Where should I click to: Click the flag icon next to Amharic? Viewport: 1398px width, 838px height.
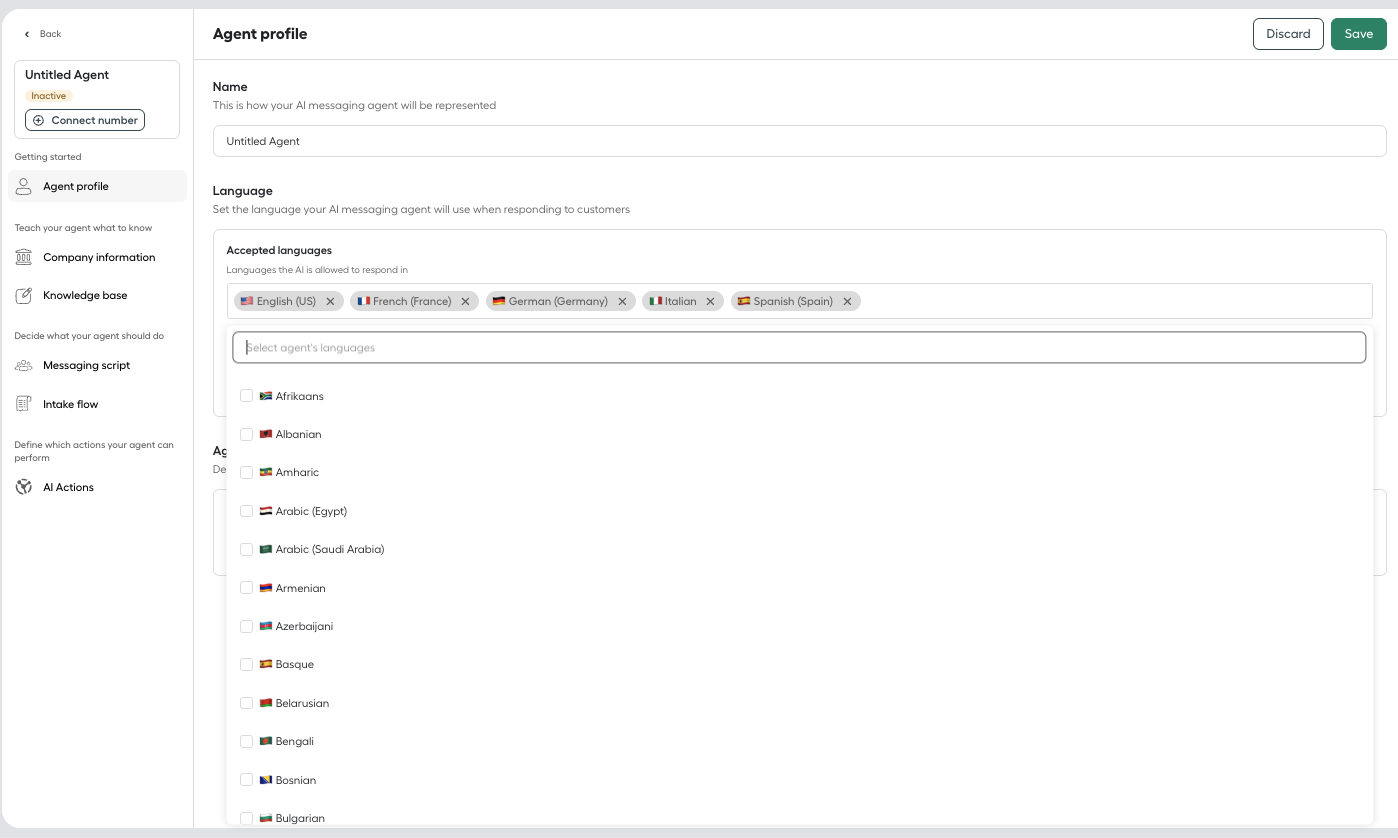click(x=266, y=472)
